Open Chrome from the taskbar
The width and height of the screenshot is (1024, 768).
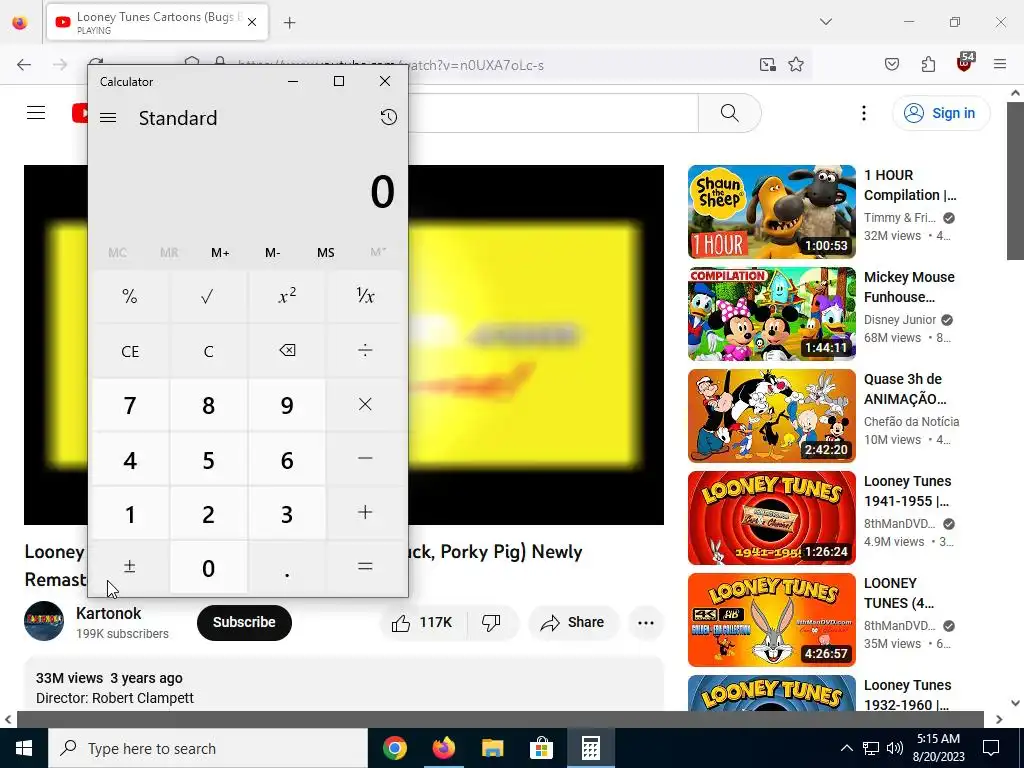tap(395, 748)
